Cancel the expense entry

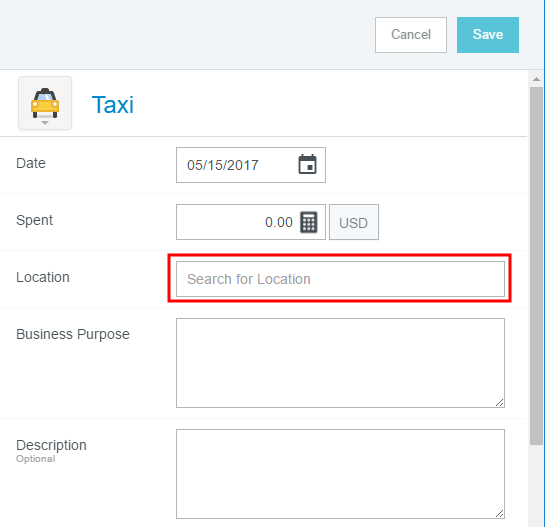point(411,35)
